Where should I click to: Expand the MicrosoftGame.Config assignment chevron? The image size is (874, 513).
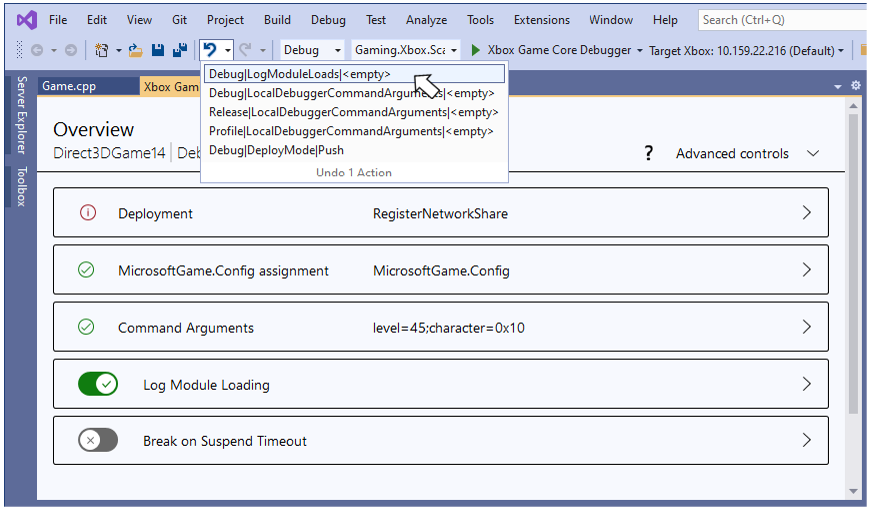tap(806, 270)
